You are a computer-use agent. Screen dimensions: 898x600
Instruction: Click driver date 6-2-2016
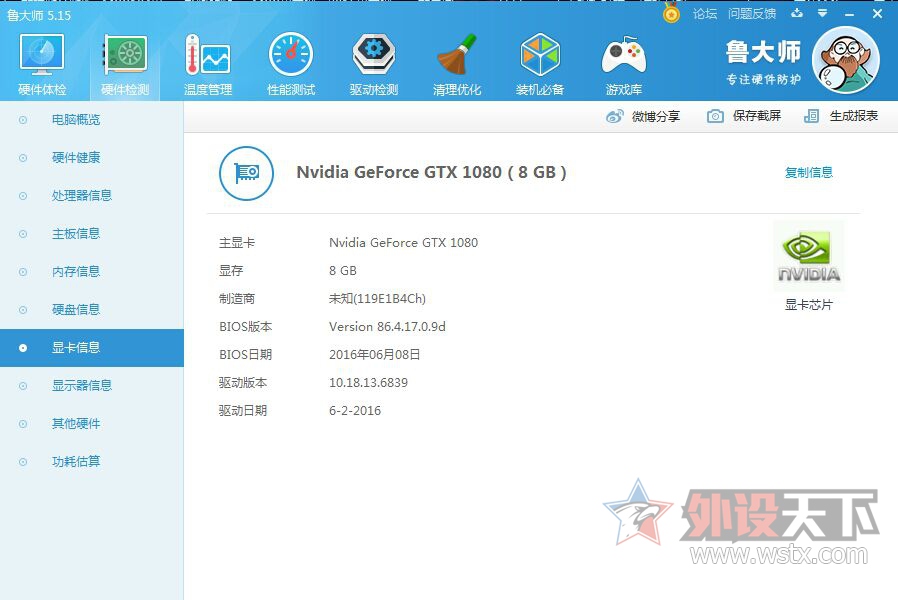355,410
